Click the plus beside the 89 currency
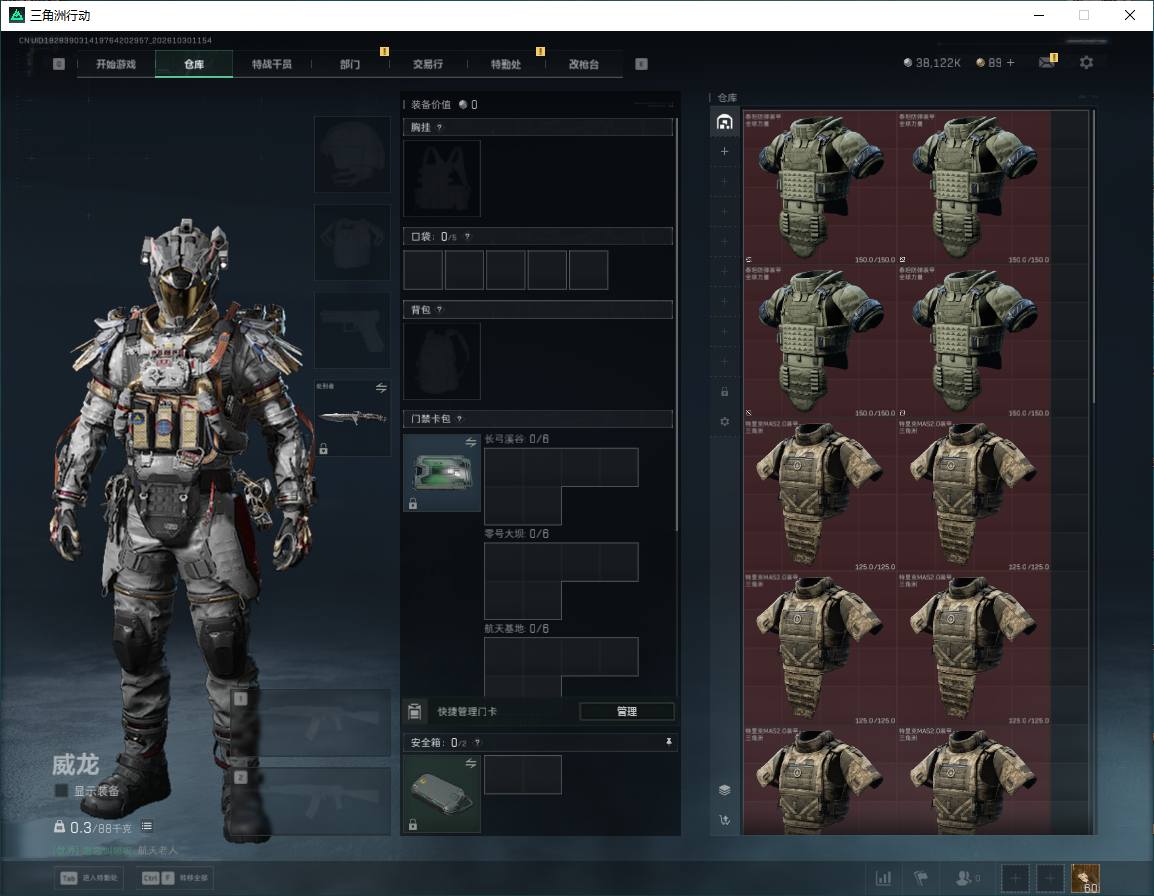 (x=1010, y=63)
